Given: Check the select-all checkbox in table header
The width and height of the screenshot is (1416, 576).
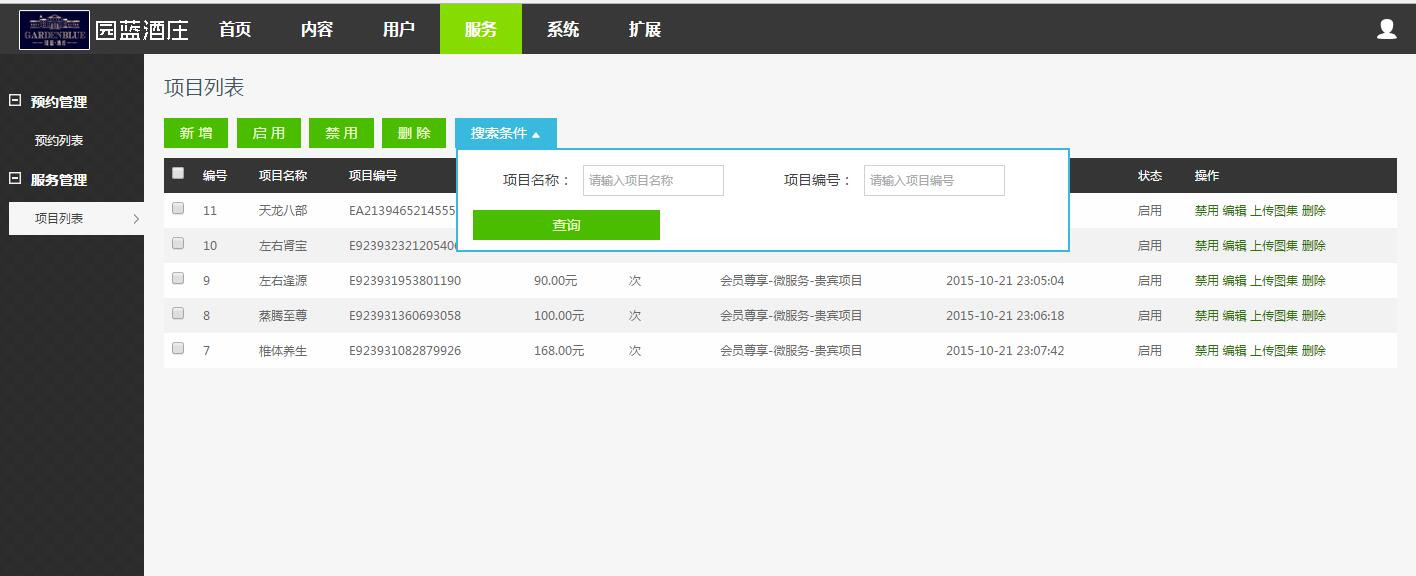Looking at the screenshot, I should coord(178,173).
